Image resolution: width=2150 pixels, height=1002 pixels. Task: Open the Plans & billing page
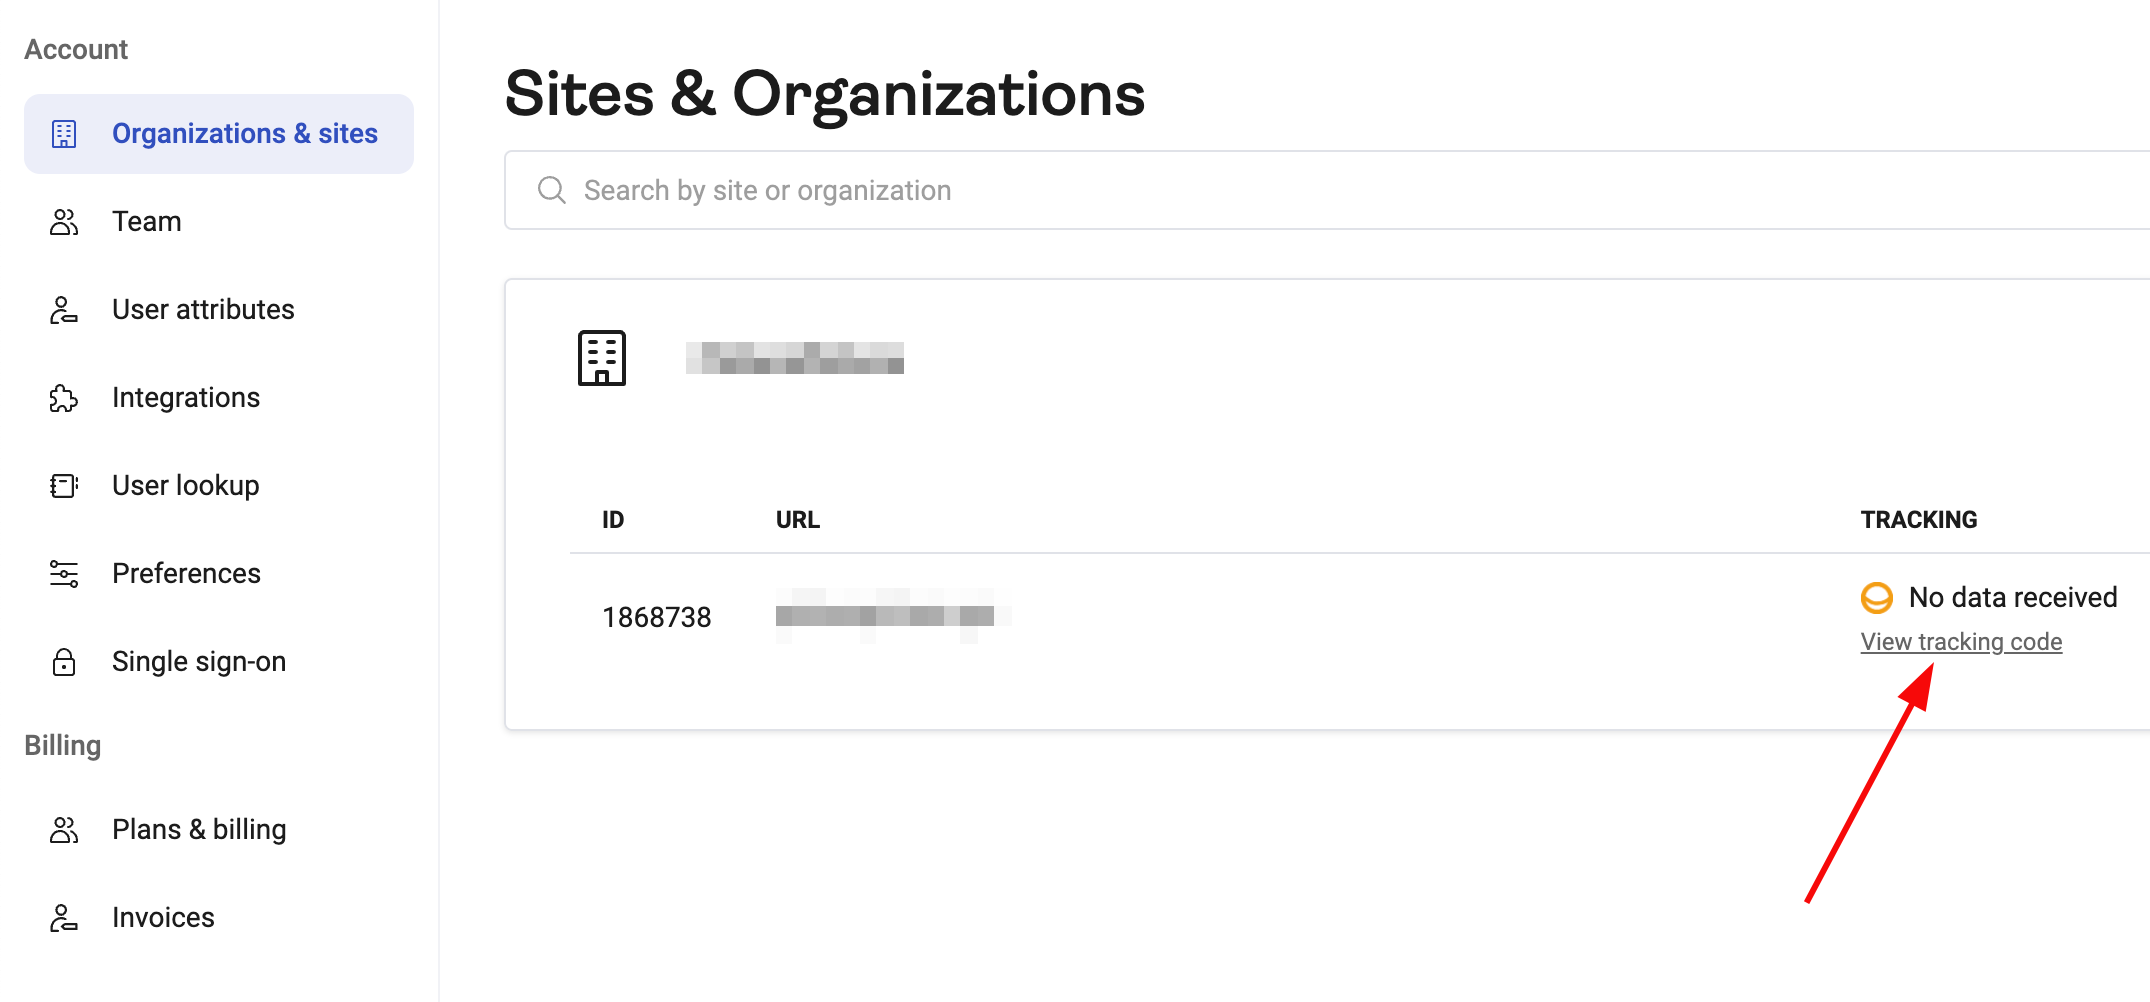tap(199, 828)
